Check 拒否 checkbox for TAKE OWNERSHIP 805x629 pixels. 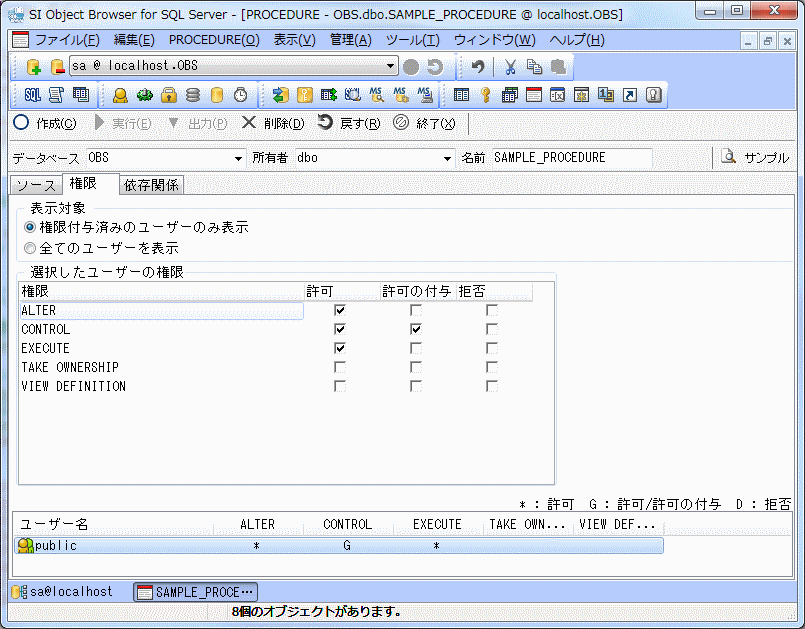click(x=491, y=367)
